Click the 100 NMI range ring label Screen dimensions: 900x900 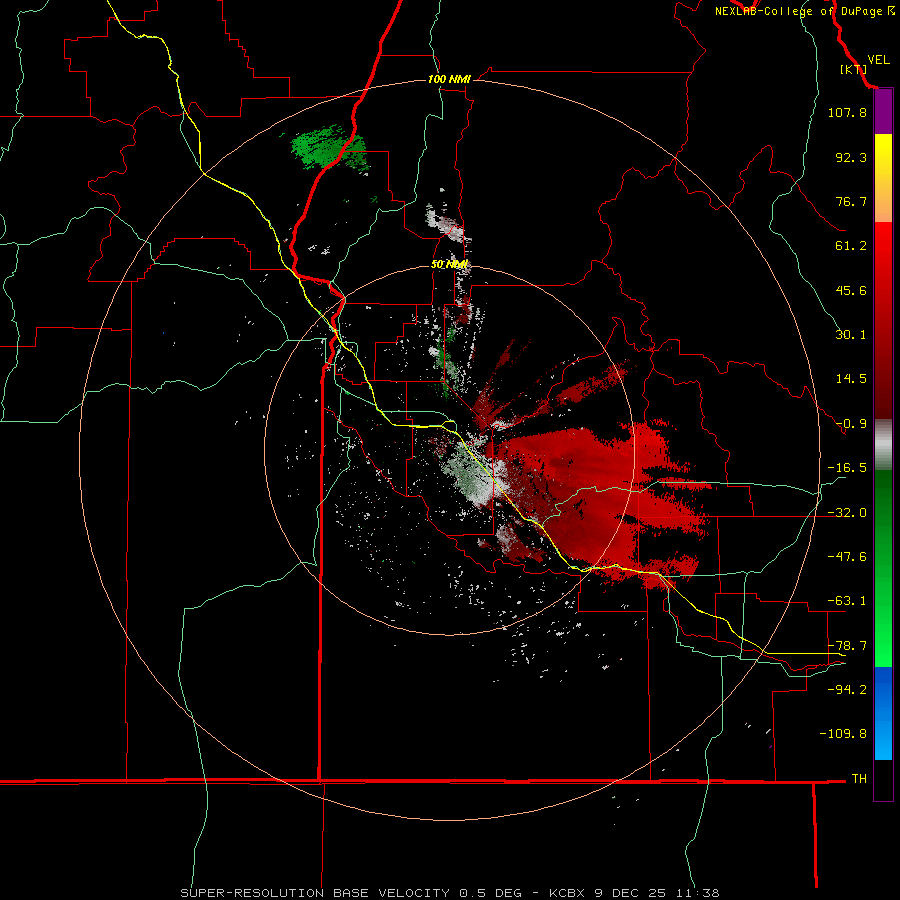[449, 79]
